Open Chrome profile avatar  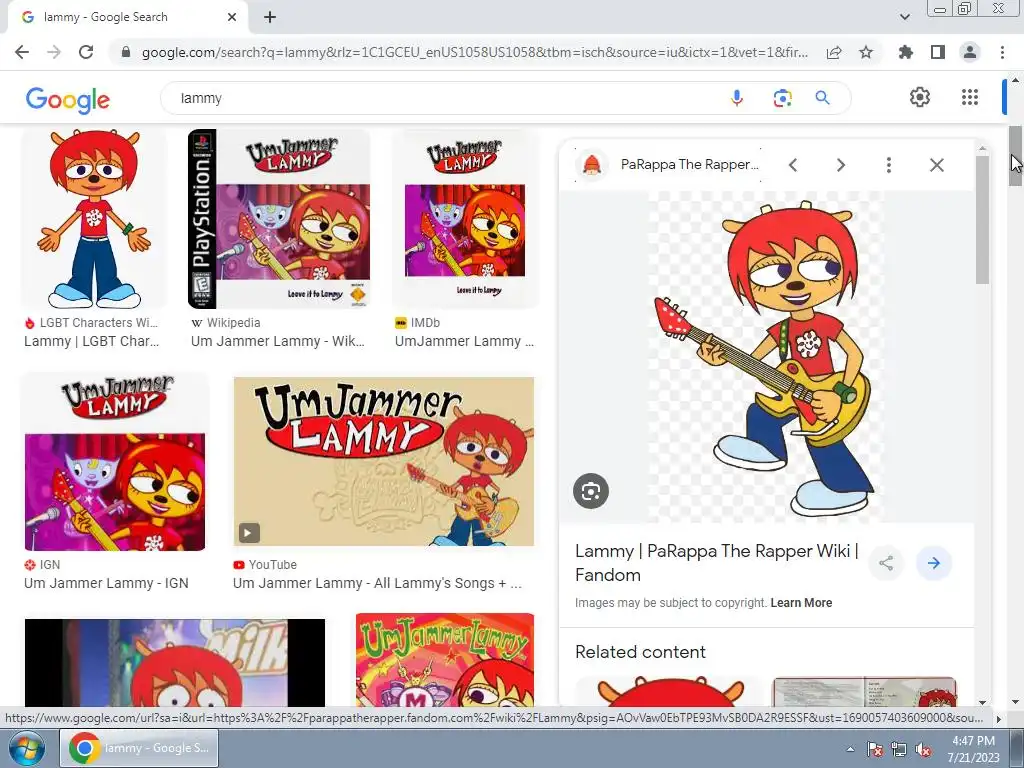click(x=970, y=52)
